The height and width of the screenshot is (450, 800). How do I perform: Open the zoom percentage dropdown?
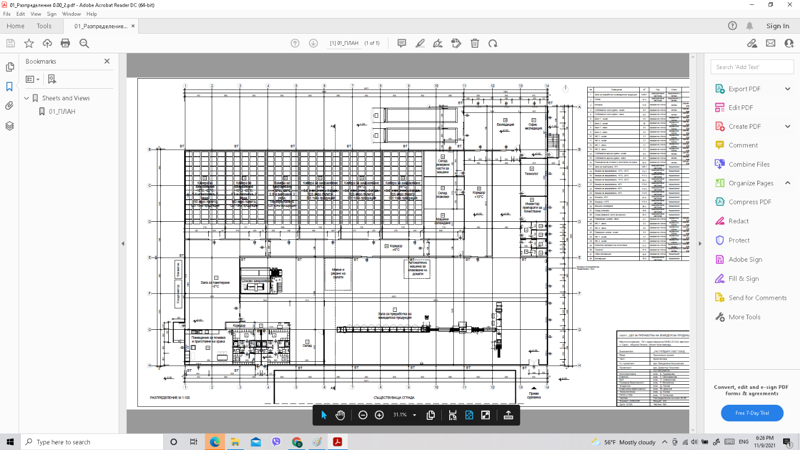[x=414, y=415]
